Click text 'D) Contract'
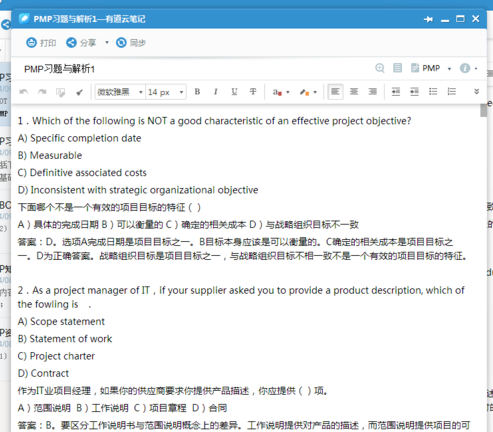Image resolution: width=493 pixels, height=432 pixels. point(43,373)
